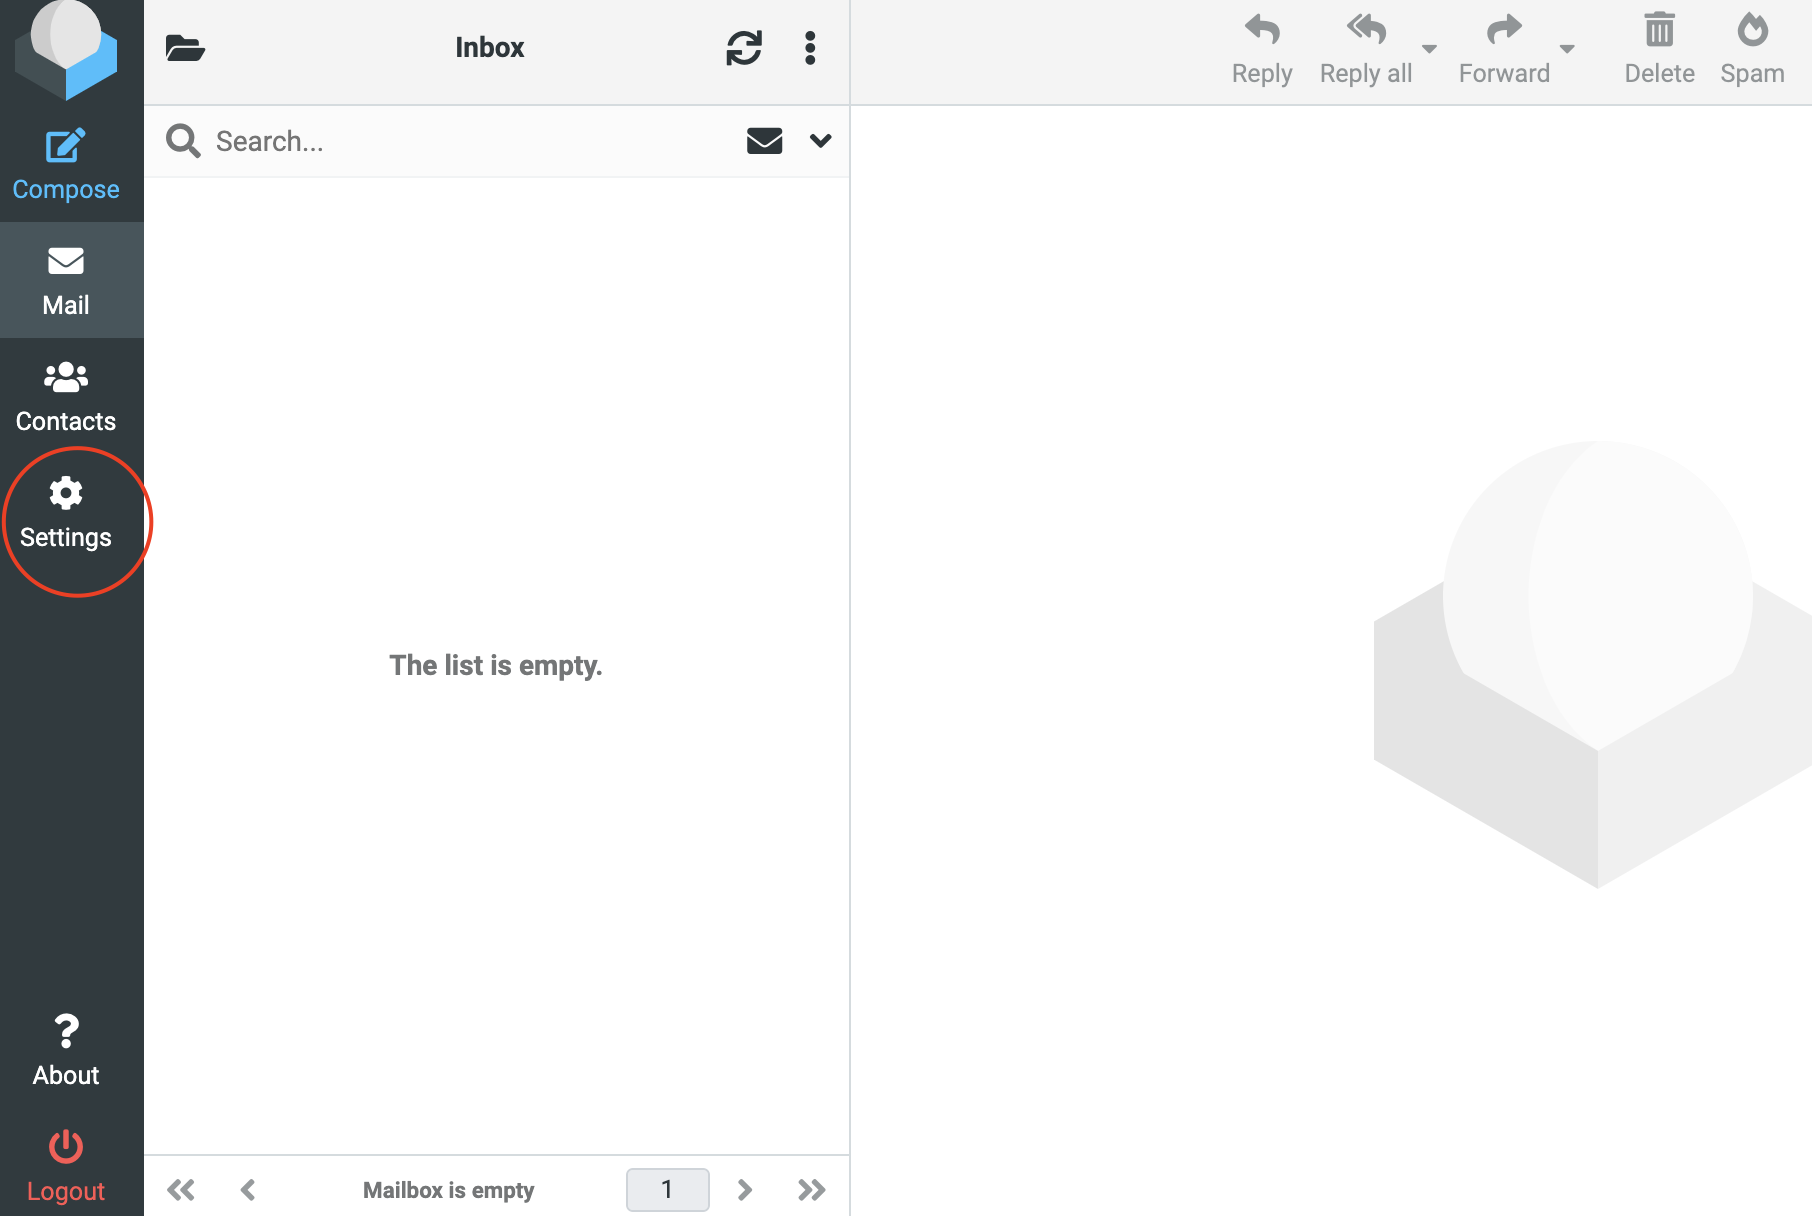Screen dimensions: 1812x1216
Task: Open the Forward options dropdown arrow
Action: click(1567, 49)
